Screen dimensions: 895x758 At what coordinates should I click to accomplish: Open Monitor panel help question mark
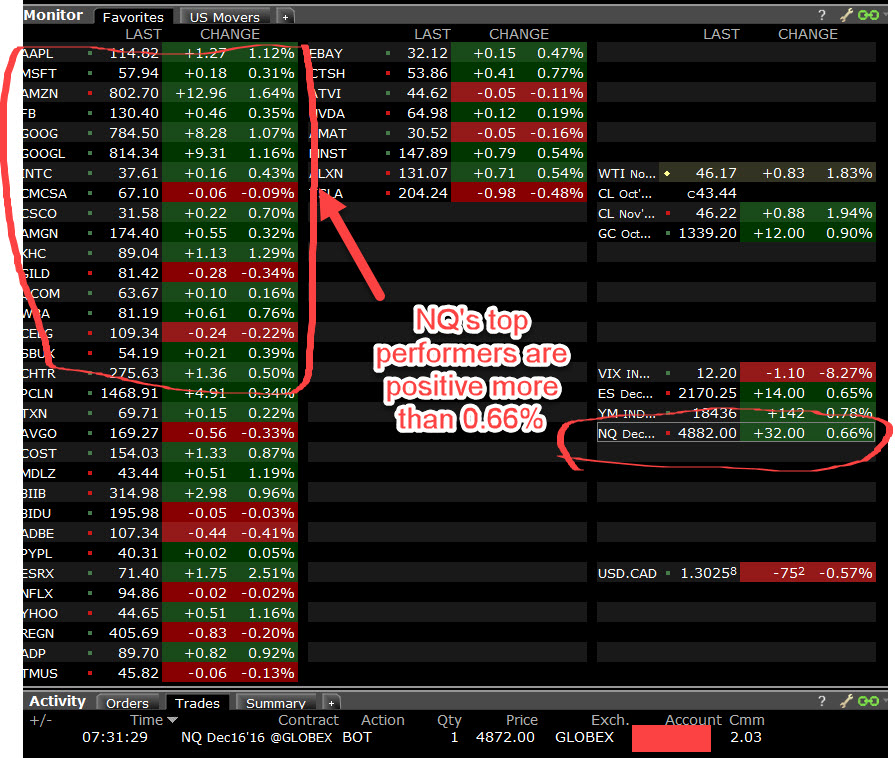tap(821, 15)
